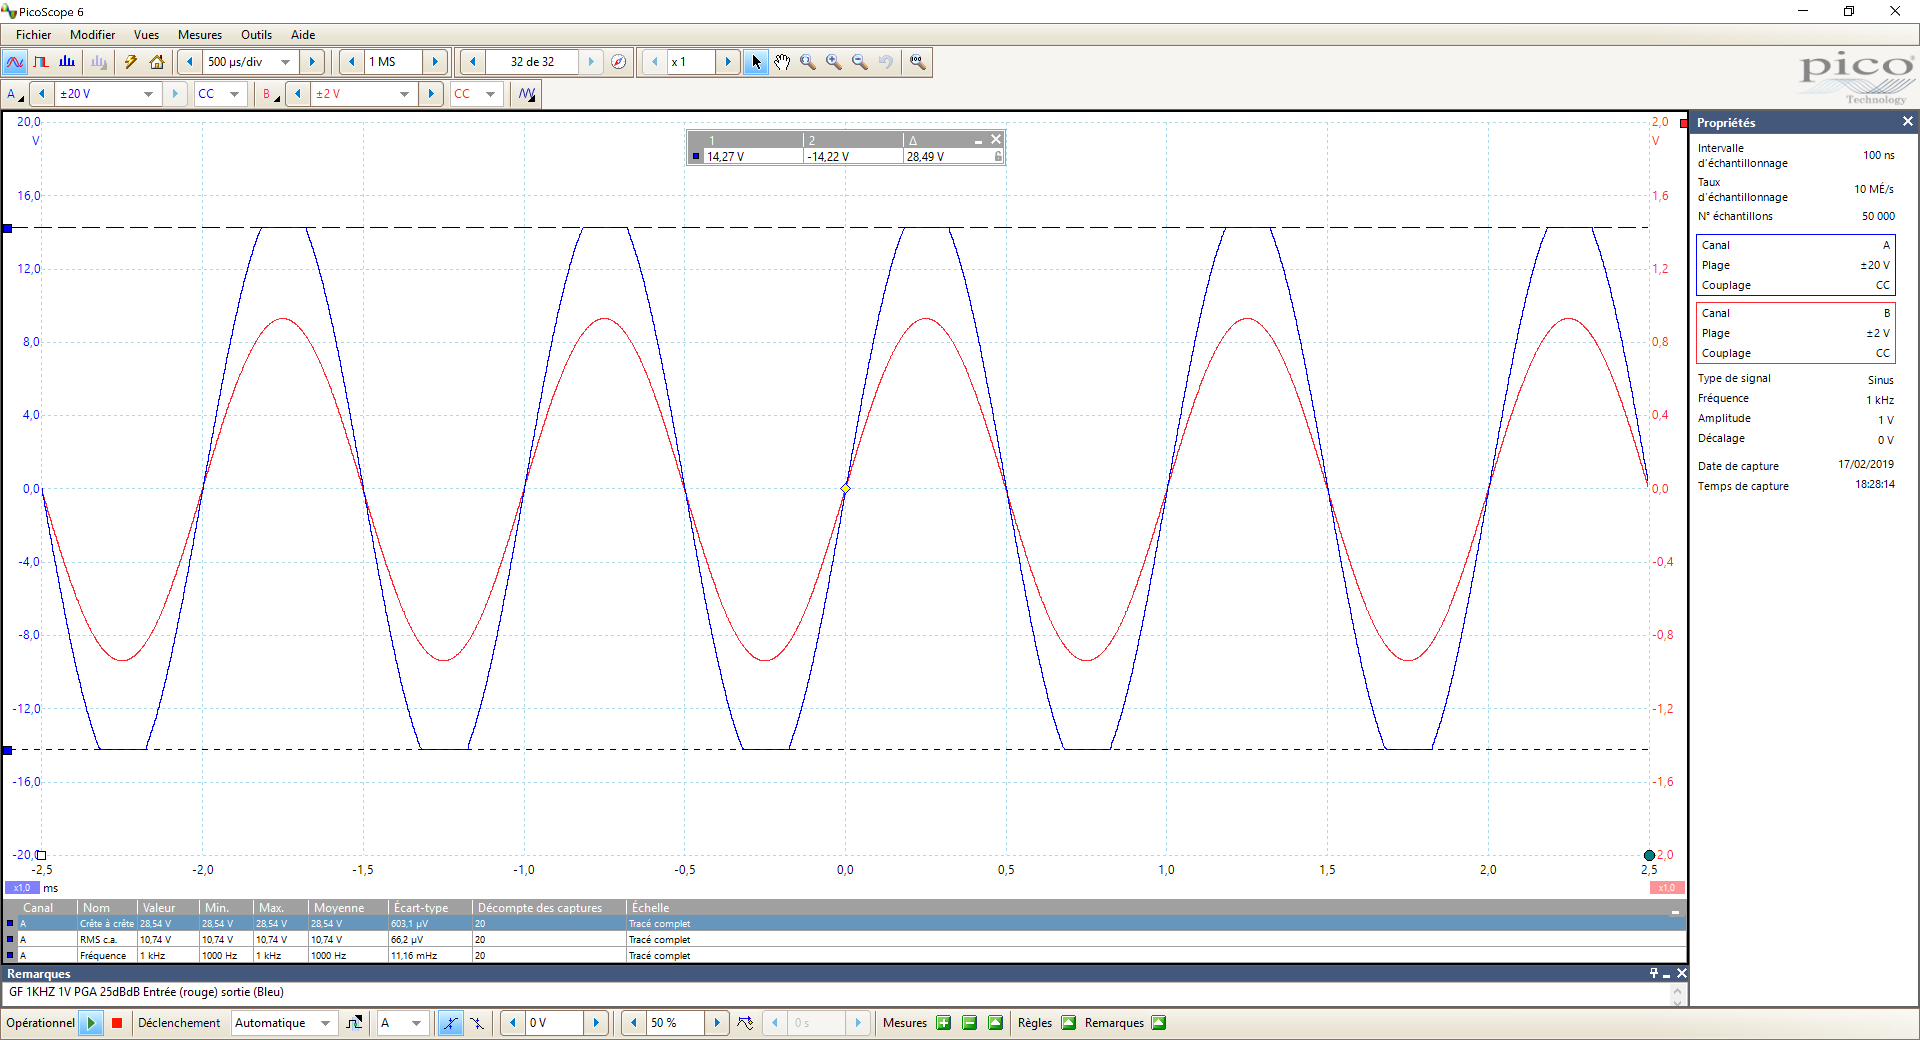Select Spectrum mode icon
Screen dimensions: 1920x1040
[67, 62]
